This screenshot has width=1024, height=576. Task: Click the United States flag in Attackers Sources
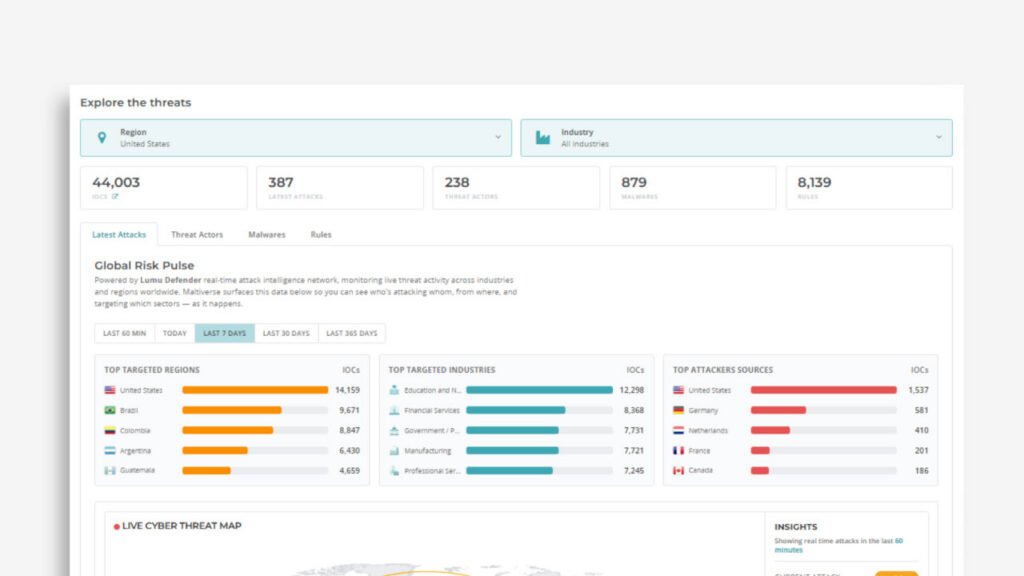click(679, 390)
